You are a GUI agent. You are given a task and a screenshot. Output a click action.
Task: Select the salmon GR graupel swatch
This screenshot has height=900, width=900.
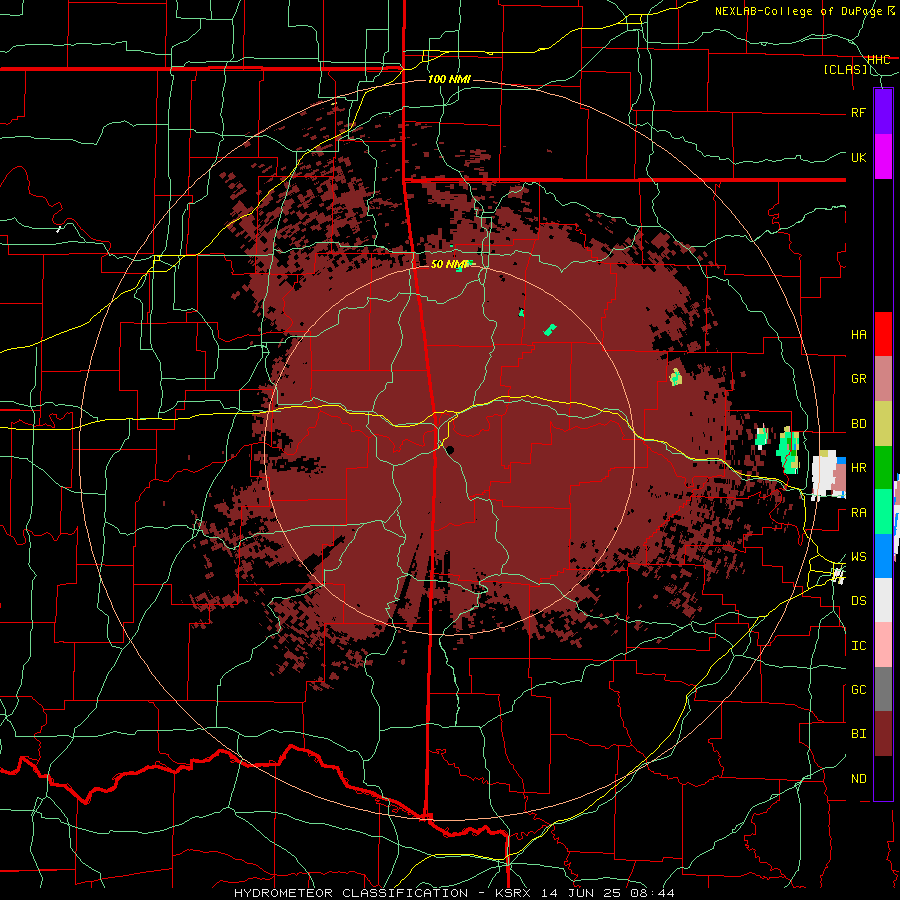[x=883, y=378]
